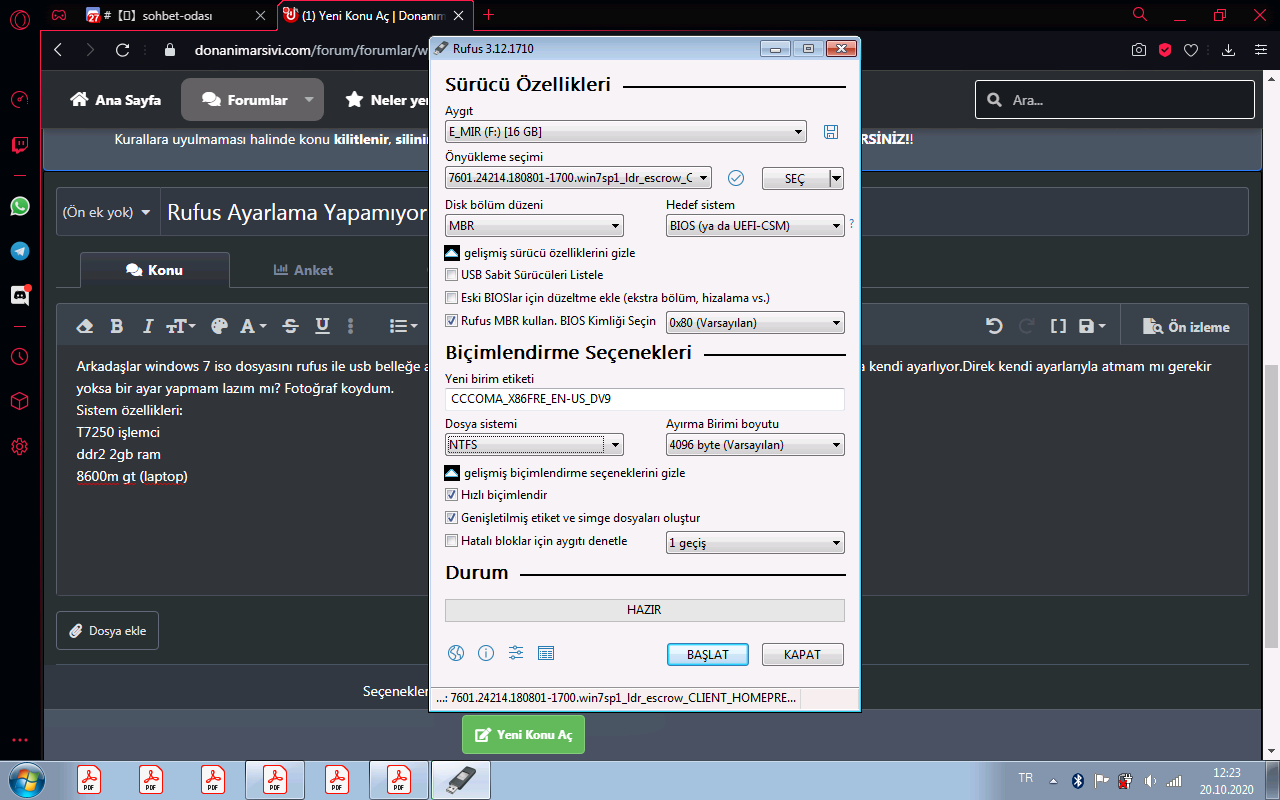
Task: Open the Hedef sistem dropdown
Action: click(x=755, y=226)
